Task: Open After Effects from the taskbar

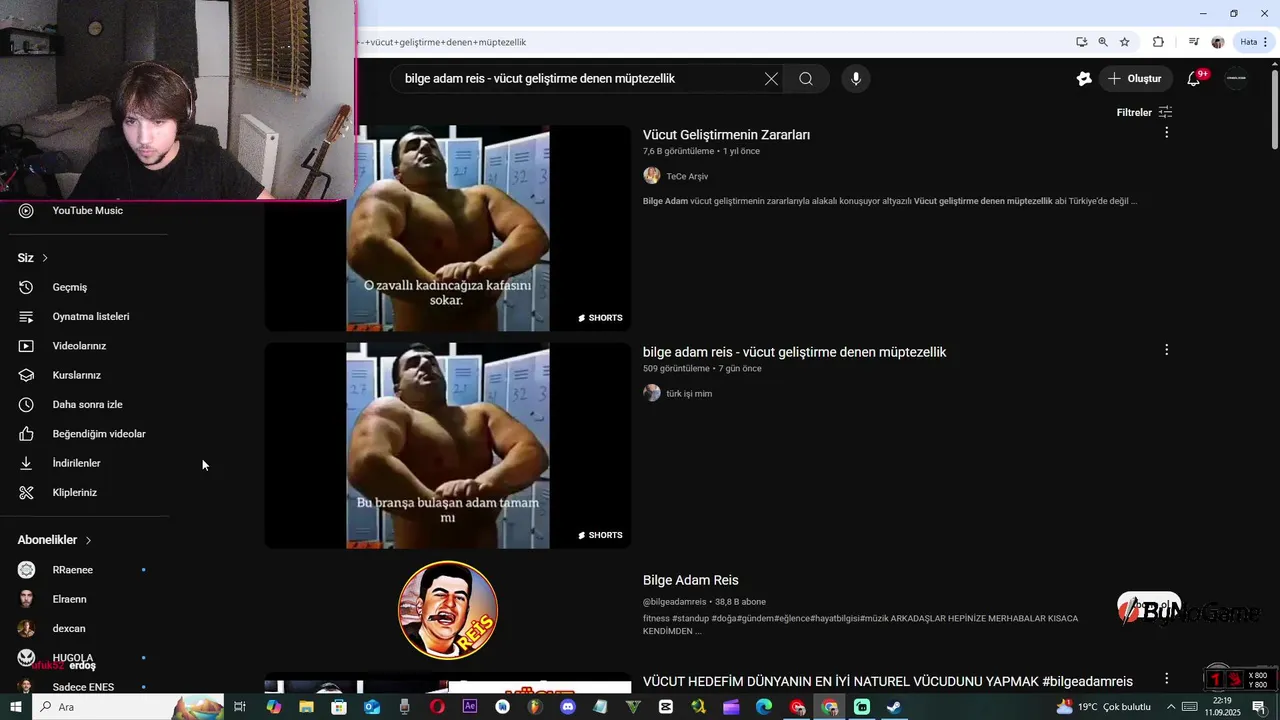Action: pos(470,707)
